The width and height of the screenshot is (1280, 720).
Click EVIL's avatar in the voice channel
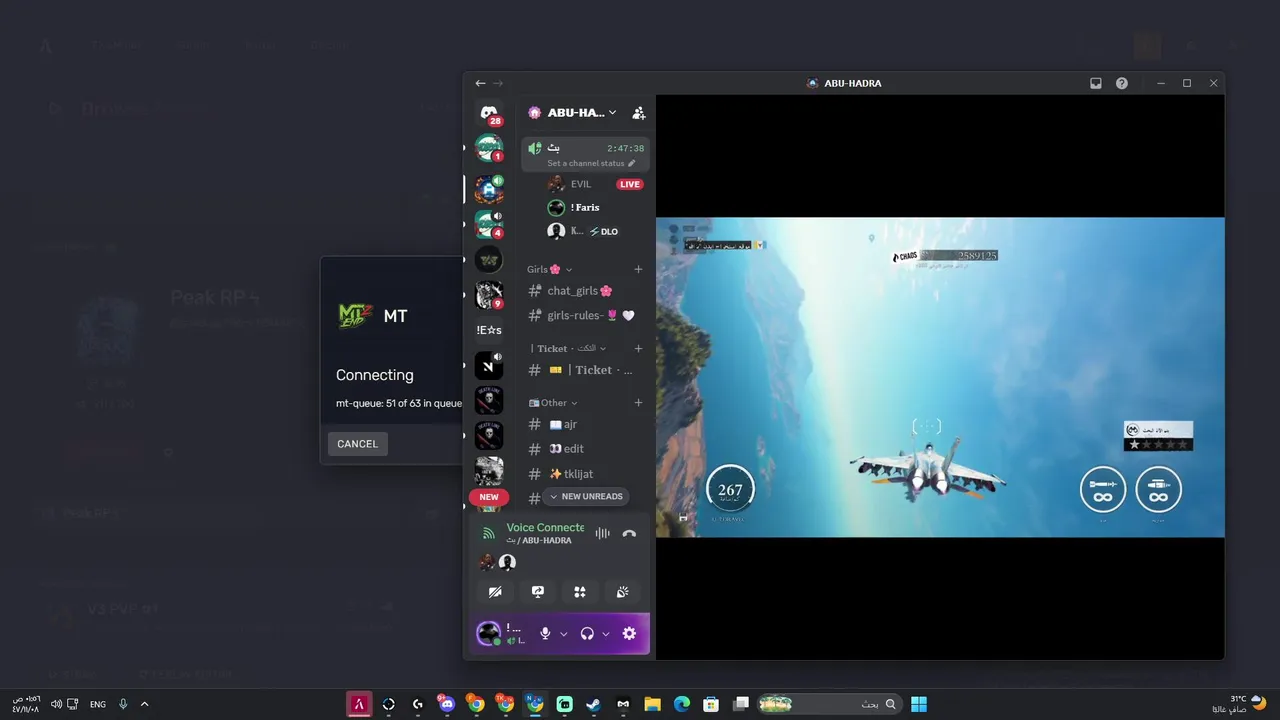[x=556, y=184]
